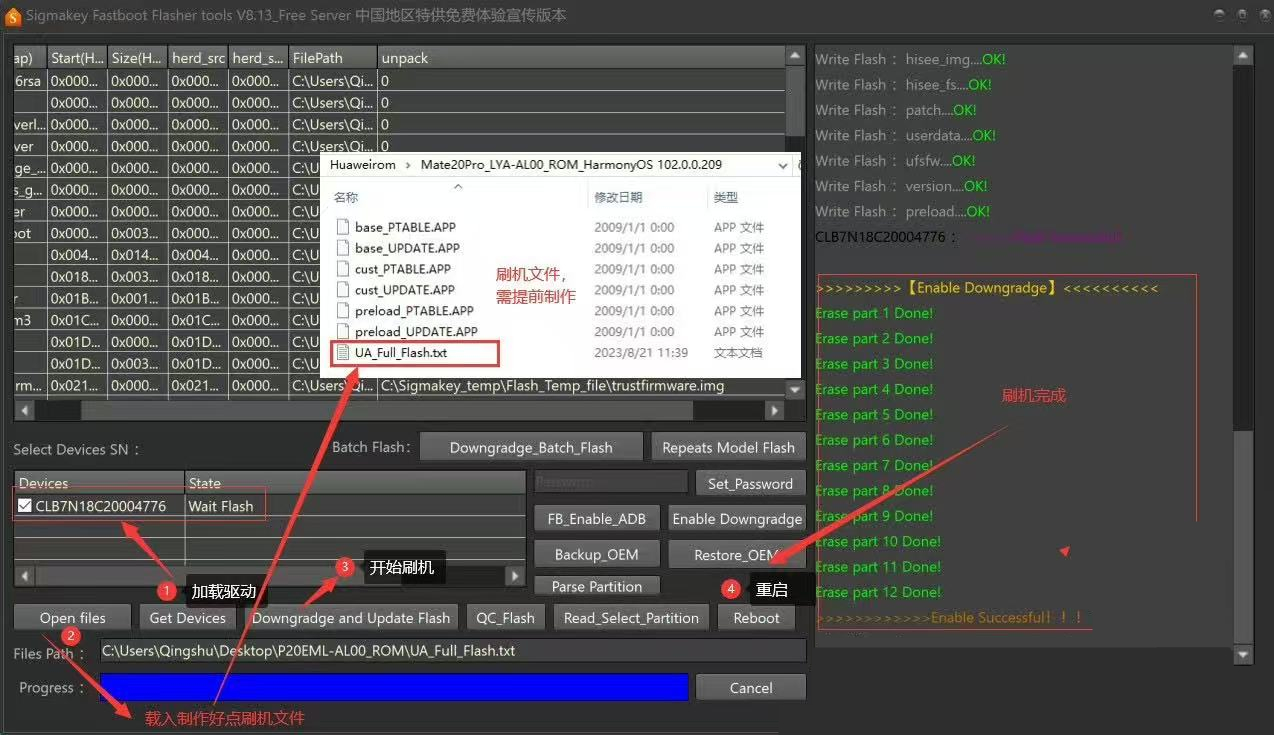Click the log panel's up scroll arrow
The height and width of the screenshot is (735, 1274).
point(1244,55)
